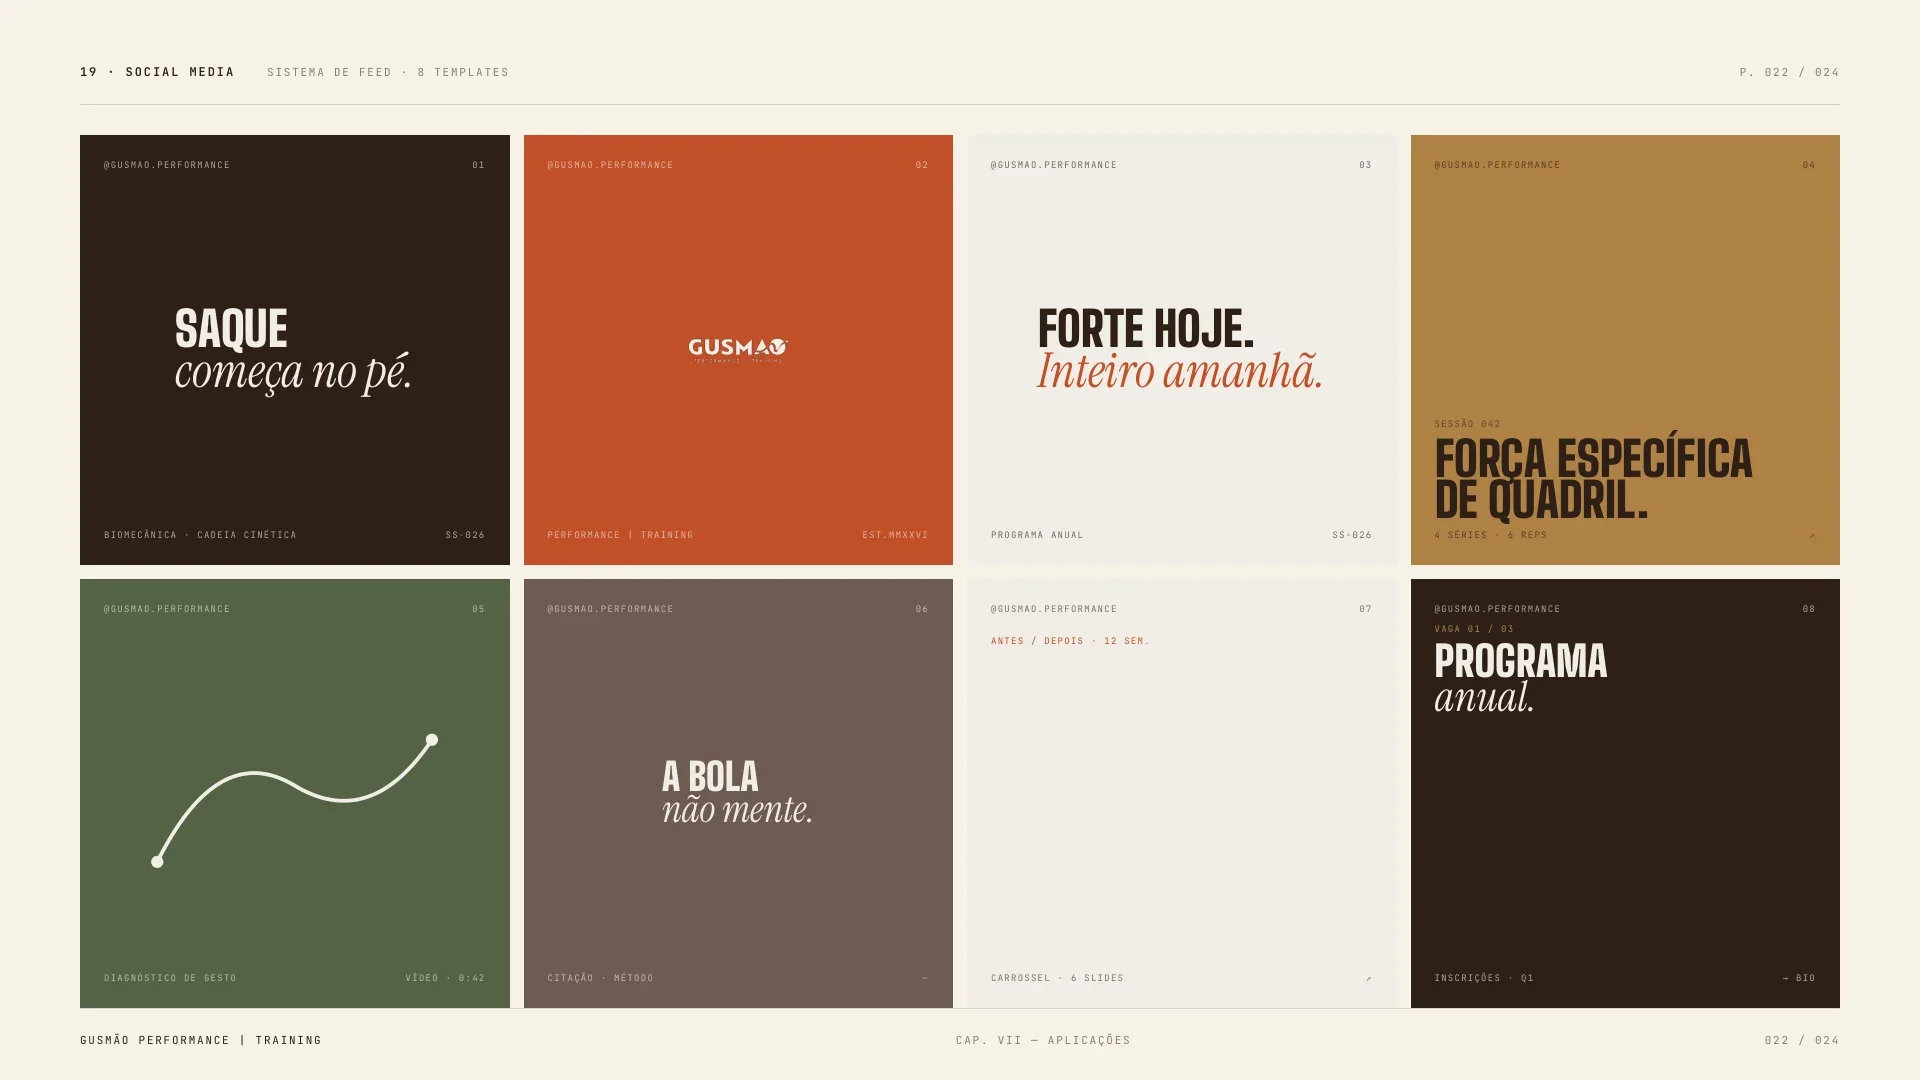Click the 'SESSÃO 042' label
This screenshot has height=1080, width=1920.
1467,424
